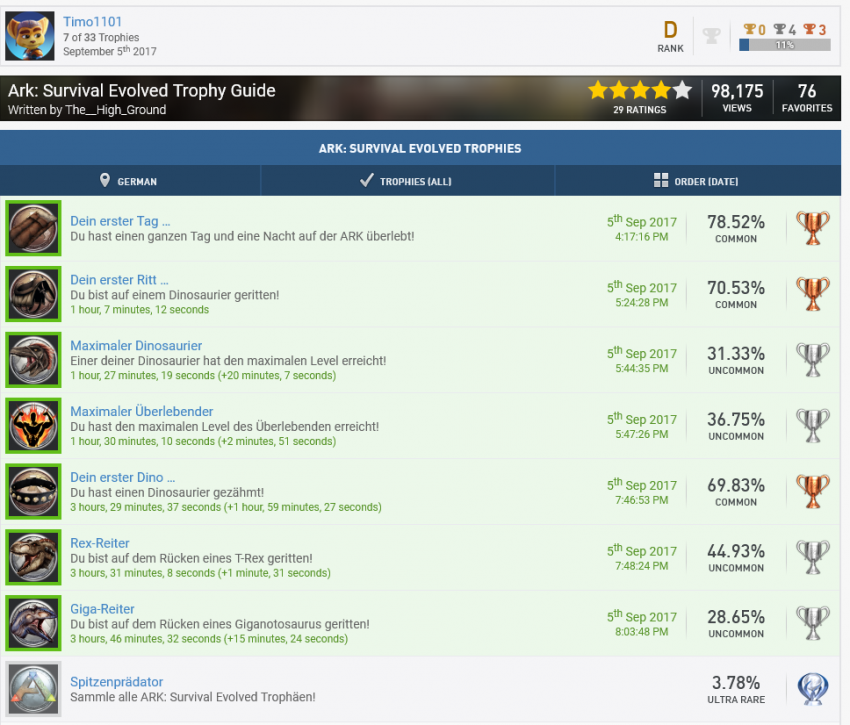Image resolution: width=850 pixels, height=725 pixels.
Task: Open the Maximaler Dinosaurier trophy link
Action: (136, 346)
